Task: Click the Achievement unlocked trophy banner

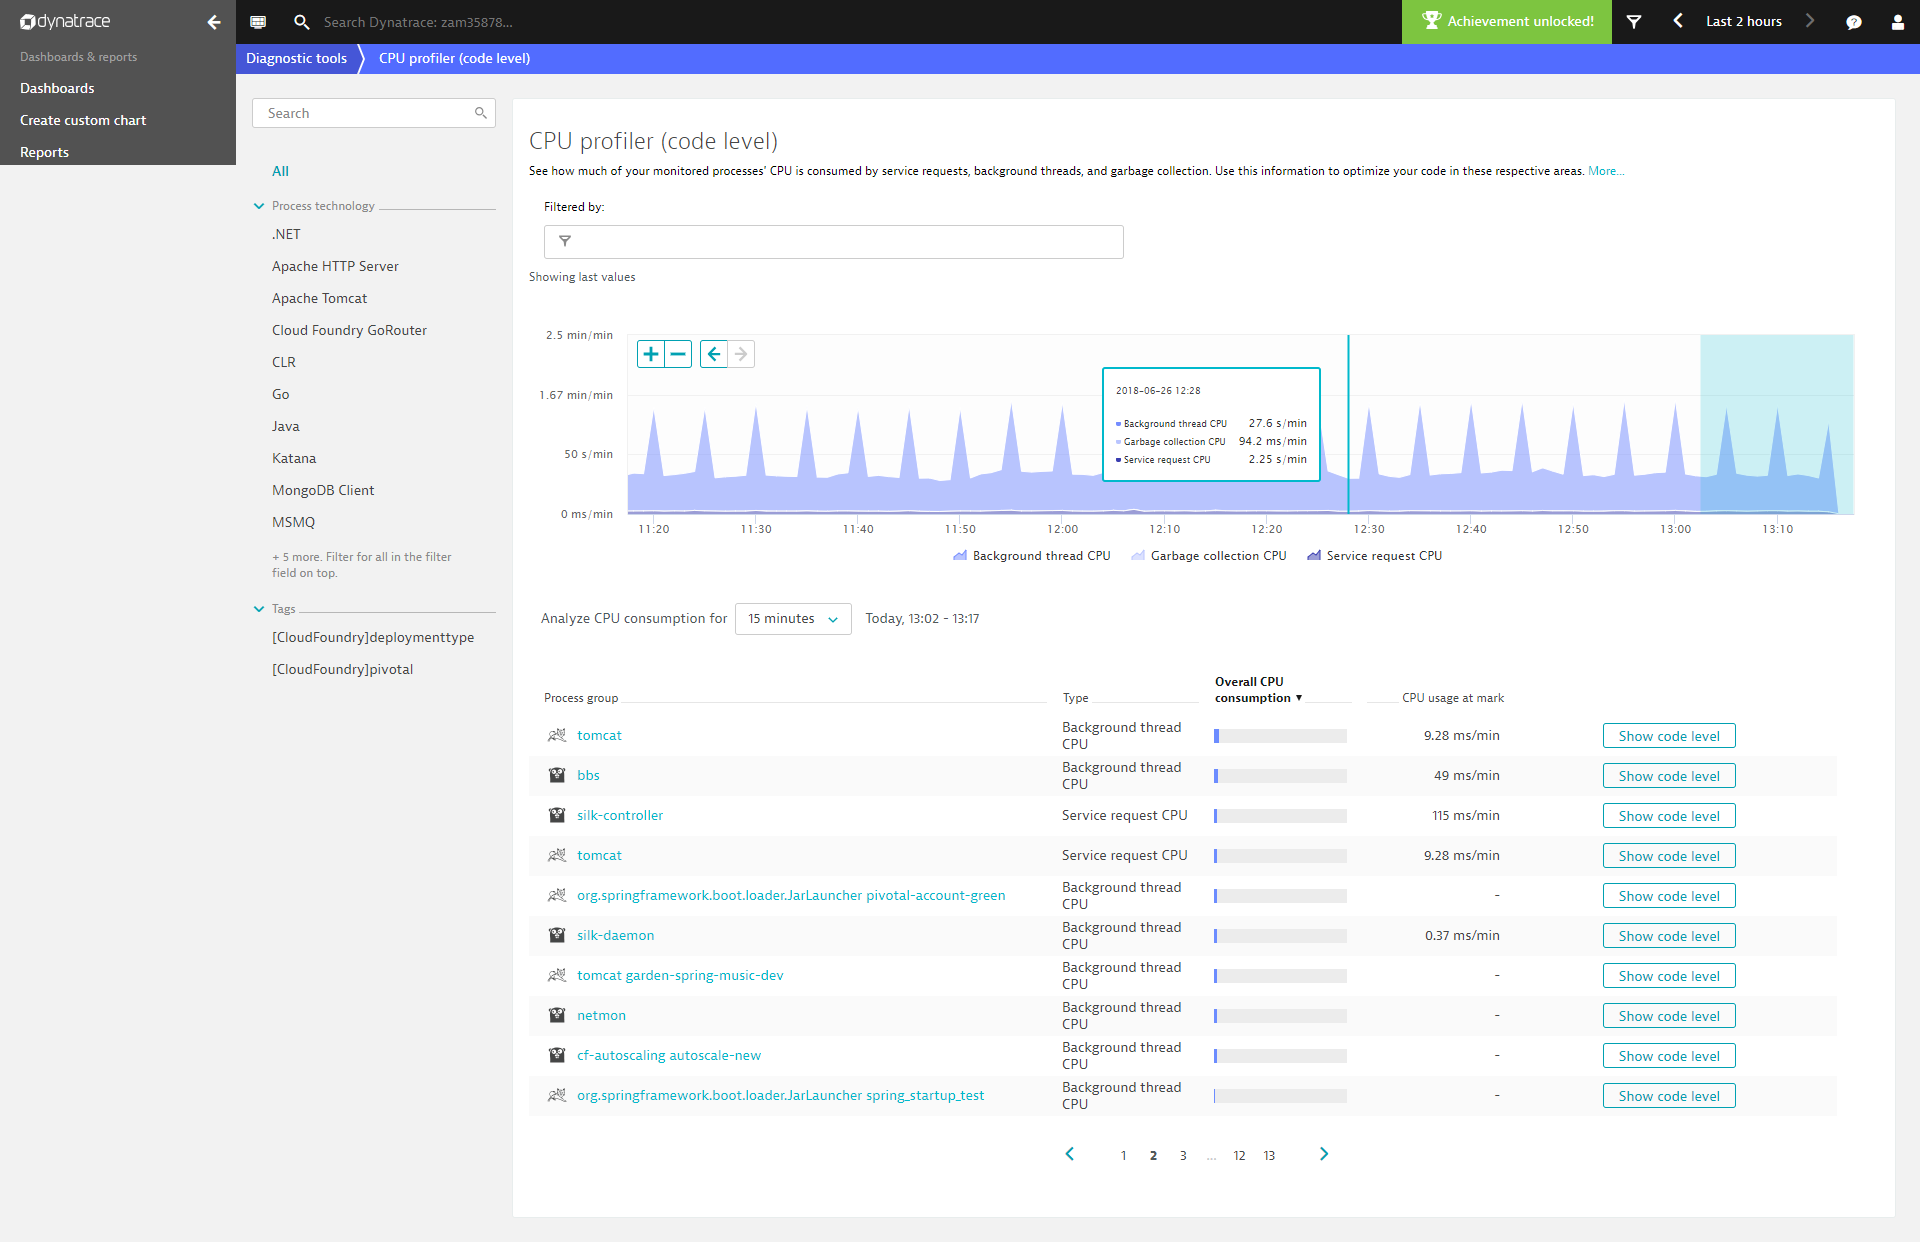Action: coord(1507,21)
